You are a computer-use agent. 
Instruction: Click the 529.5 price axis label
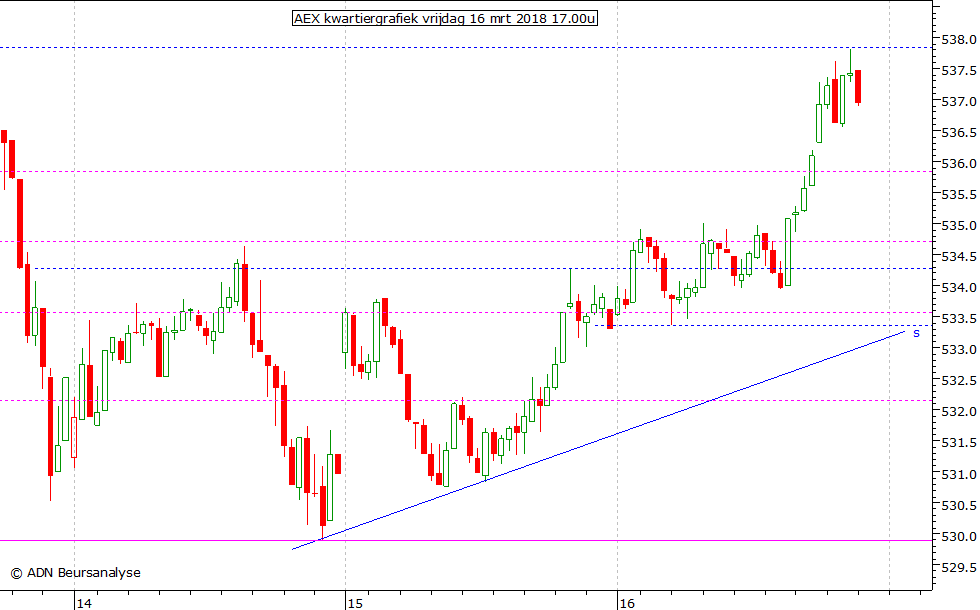959,568
